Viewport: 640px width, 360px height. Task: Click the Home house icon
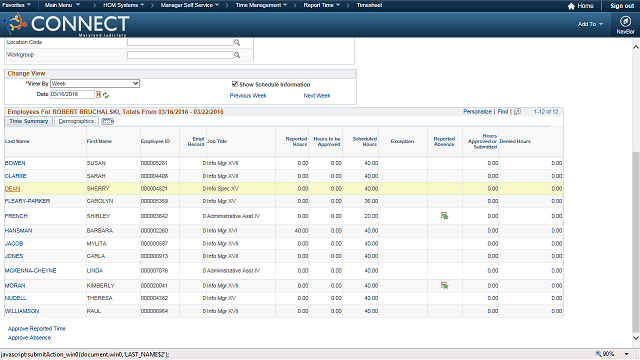click(571, 6)
